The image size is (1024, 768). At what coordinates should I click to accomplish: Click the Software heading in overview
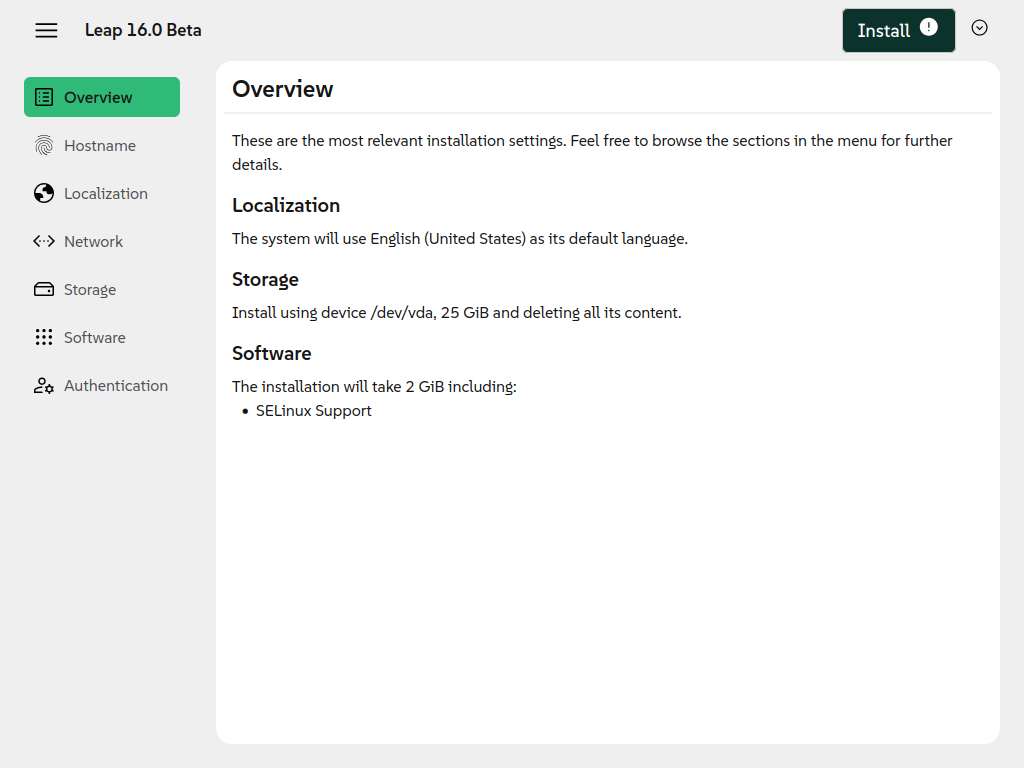272,353
